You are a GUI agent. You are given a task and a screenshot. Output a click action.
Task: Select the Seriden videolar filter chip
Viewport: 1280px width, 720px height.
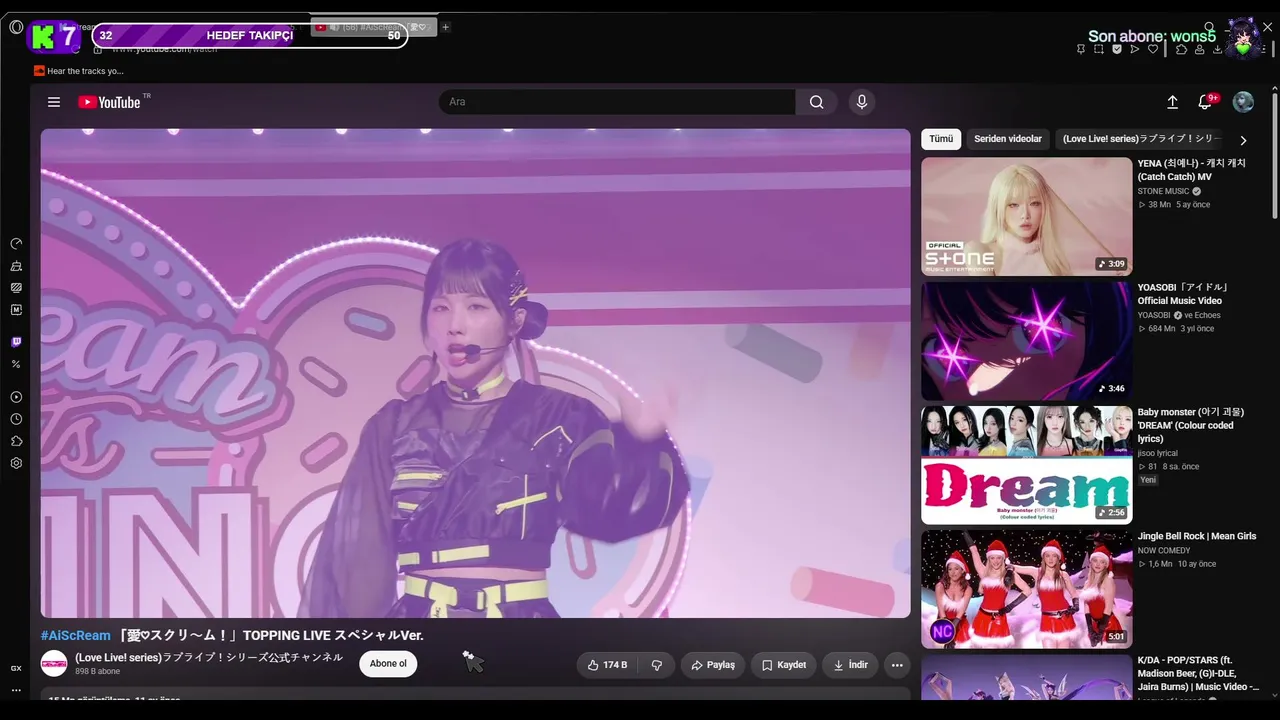(1008, 139)
